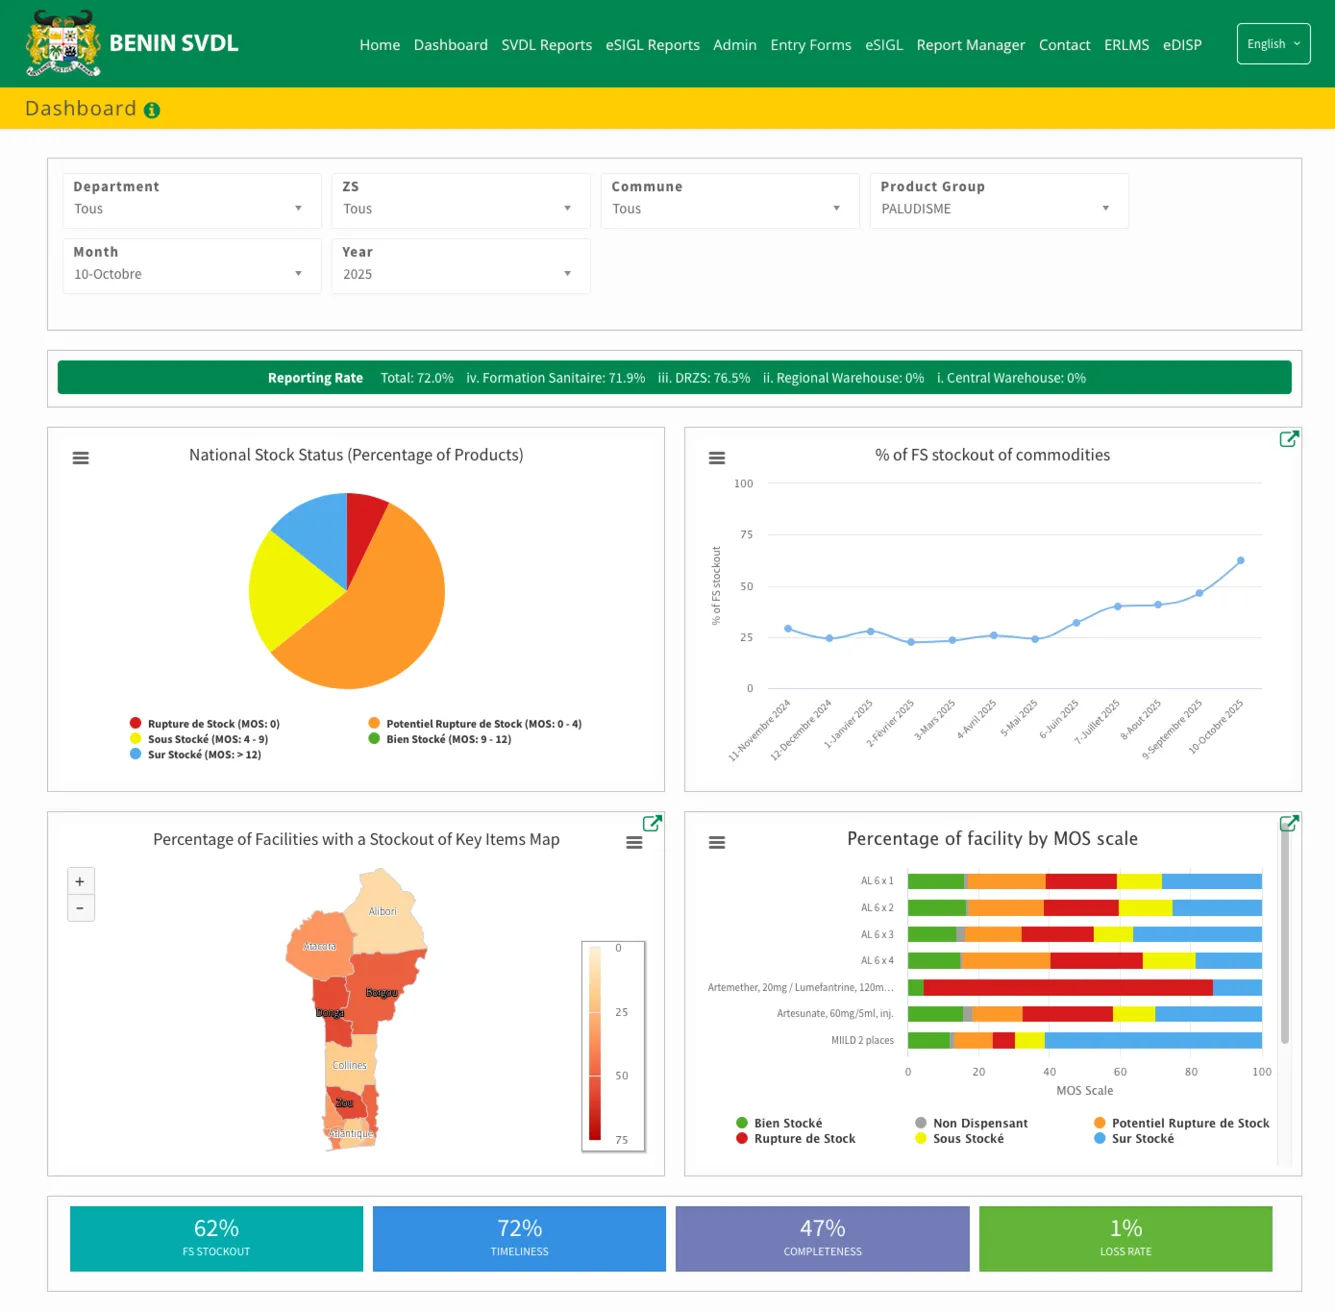This screenshot has width=1335, height=1312.
Task: Open the National Stock Status chart context menu
Action: pyautogui.click(x=79, y=457)
